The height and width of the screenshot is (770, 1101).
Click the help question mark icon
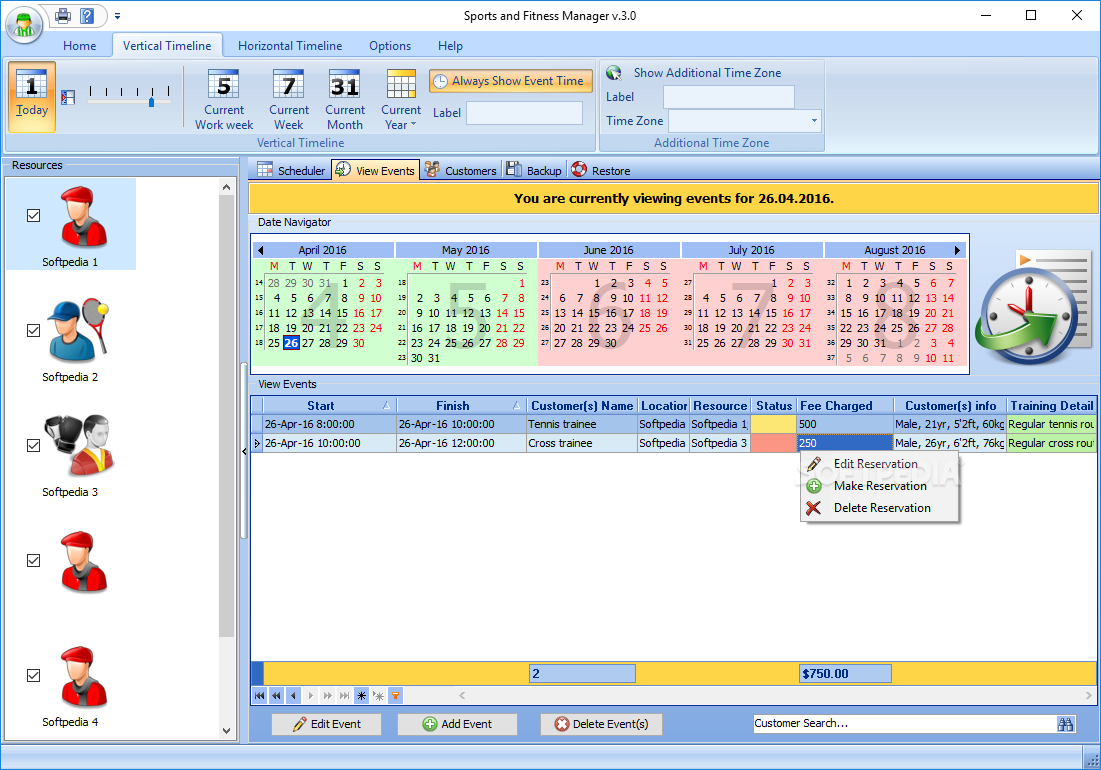pyautogui.click(x=87, y=15)
